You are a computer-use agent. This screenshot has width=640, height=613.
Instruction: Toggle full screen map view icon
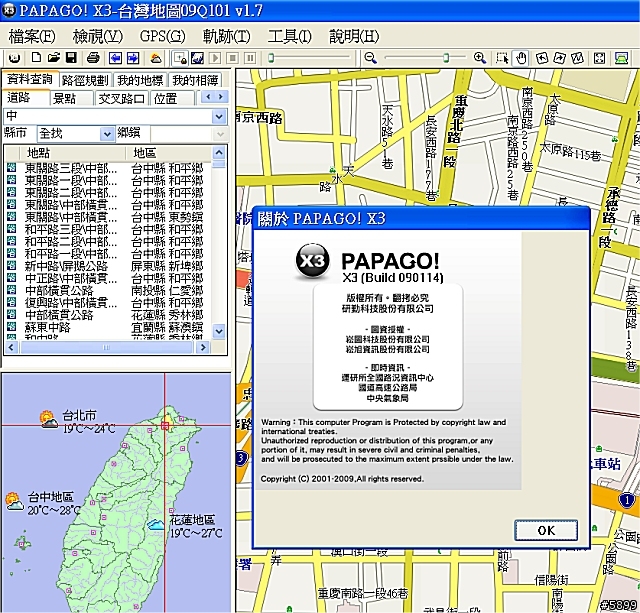(x=599, y=58)
